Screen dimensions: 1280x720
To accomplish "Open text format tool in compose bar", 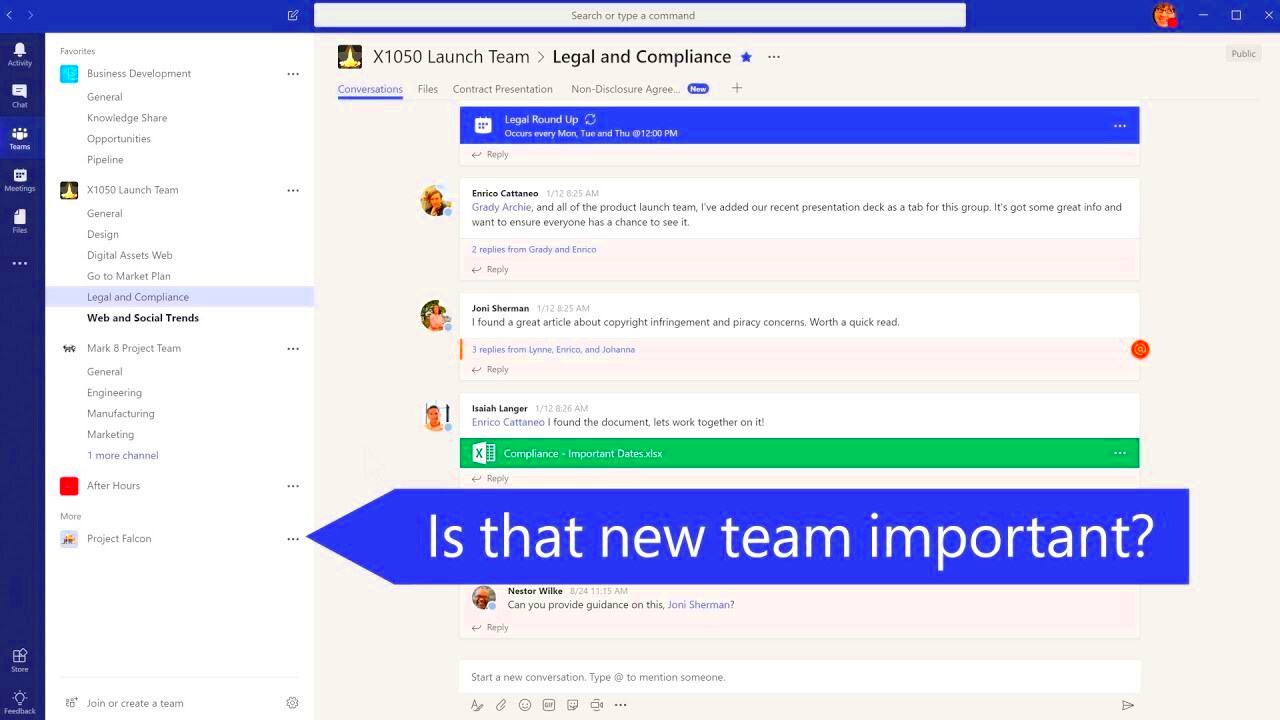I will pyautogui.click(x=477, y=705).
